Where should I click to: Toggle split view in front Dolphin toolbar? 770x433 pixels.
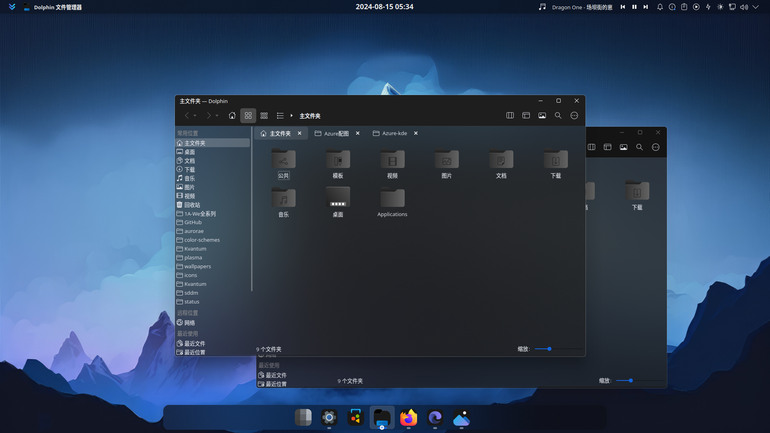coord(510,116)
